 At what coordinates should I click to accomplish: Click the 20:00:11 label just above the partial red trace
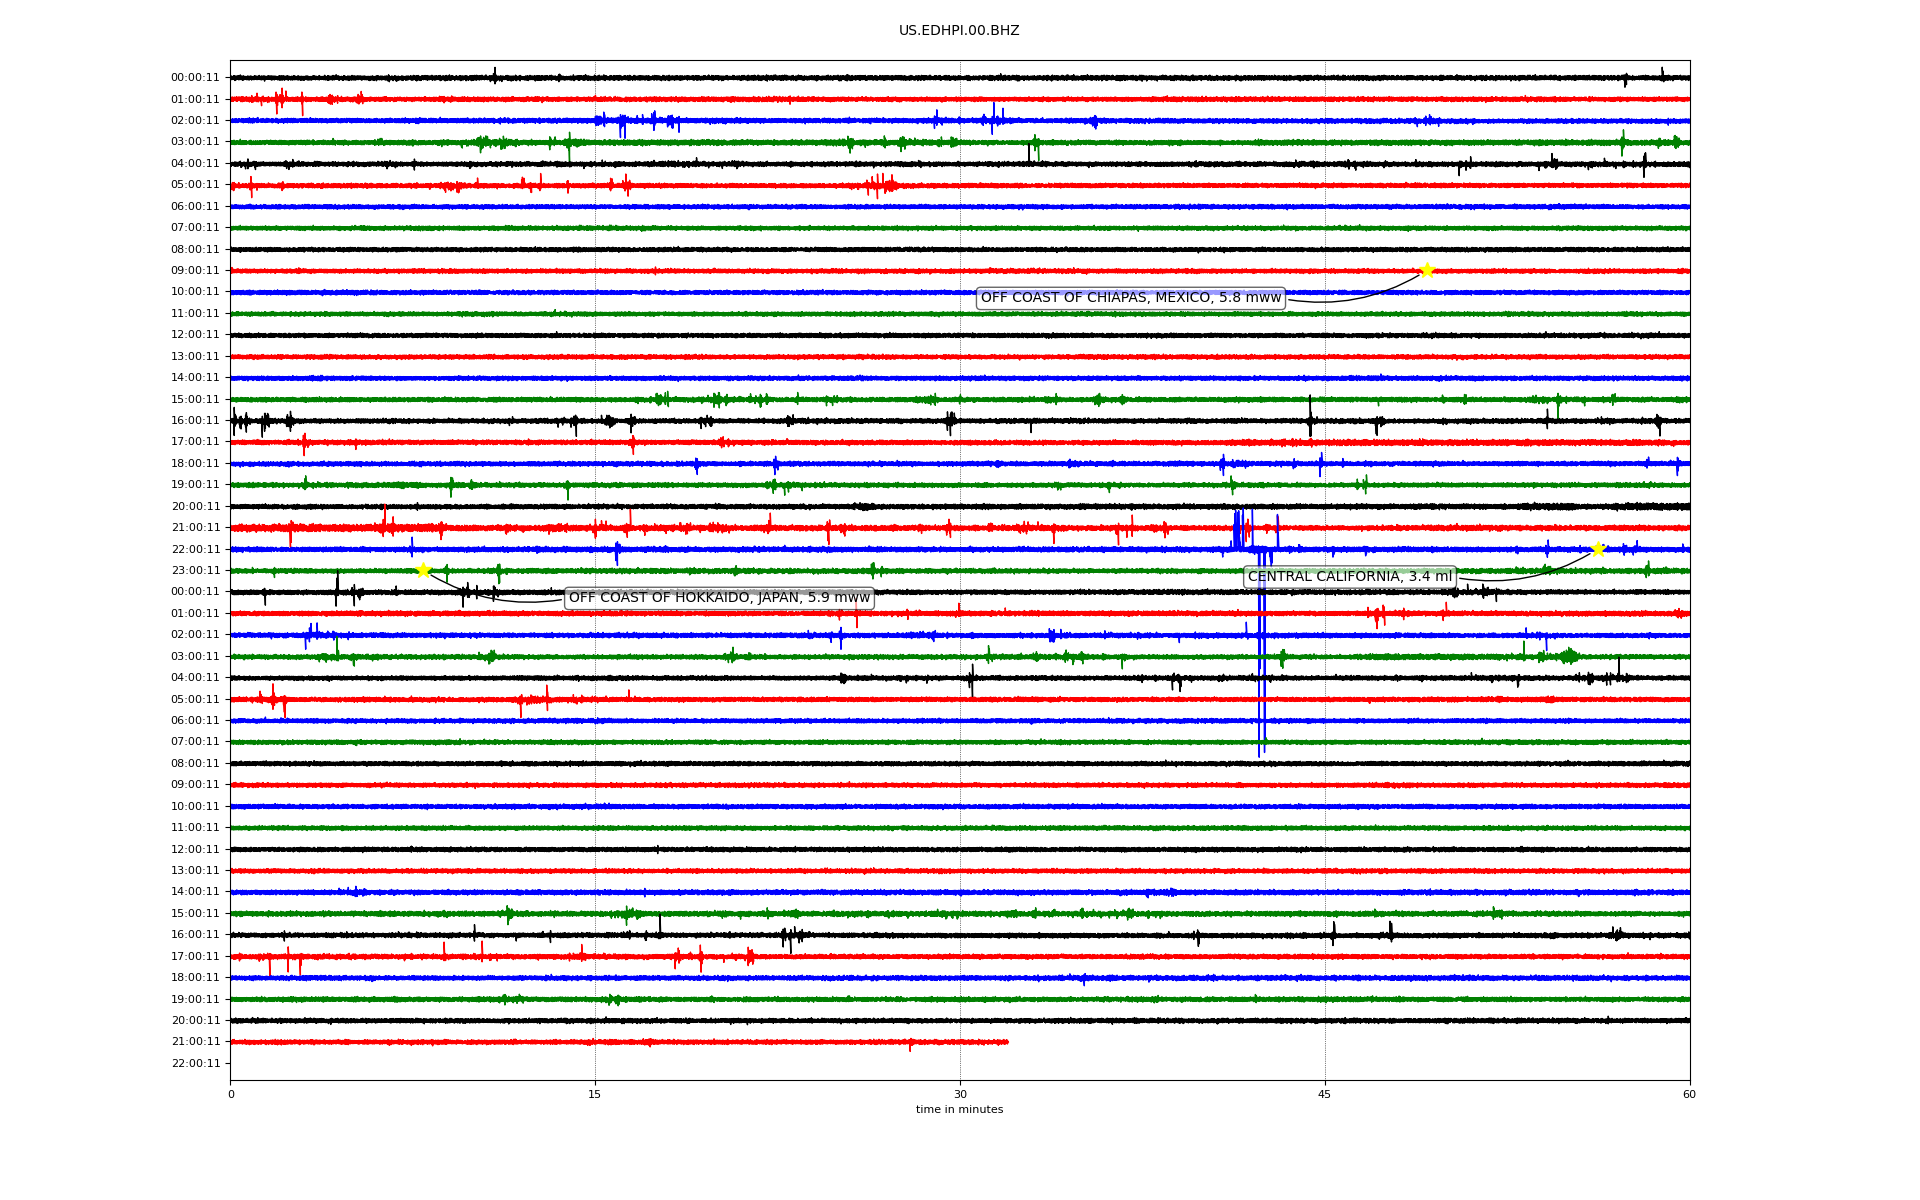[x=195, y=1021]
